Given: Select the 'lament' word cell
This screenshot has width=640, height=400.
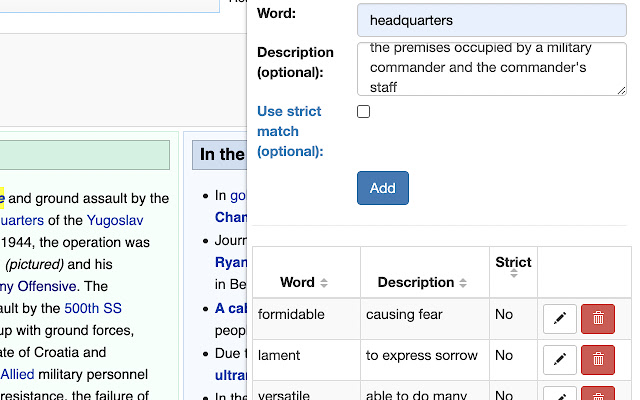Looking at the screenshot, I should [307, 360].
